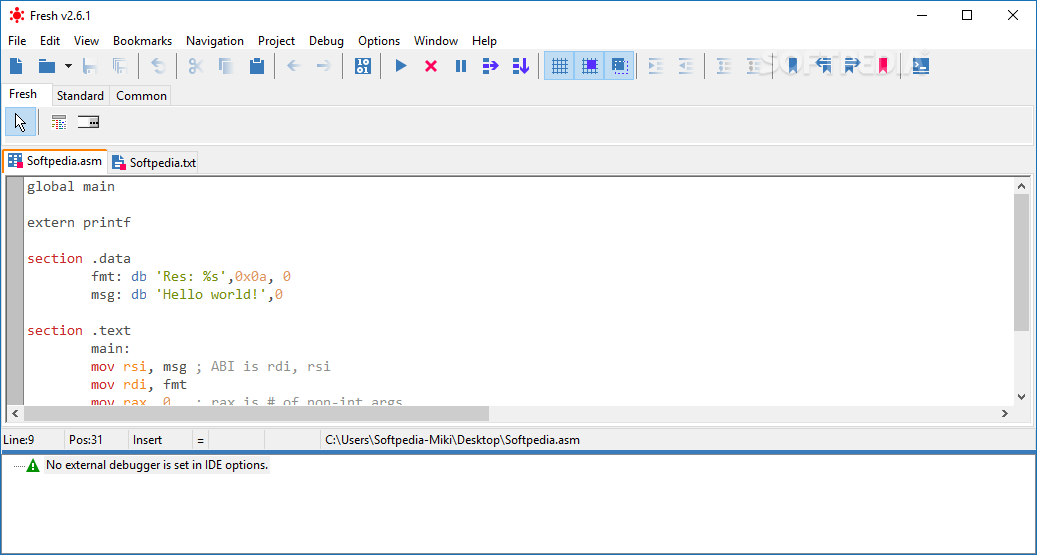Switch to Common palette tab
This screenshot has width=1037, height=555.
[x=142, y=95]
